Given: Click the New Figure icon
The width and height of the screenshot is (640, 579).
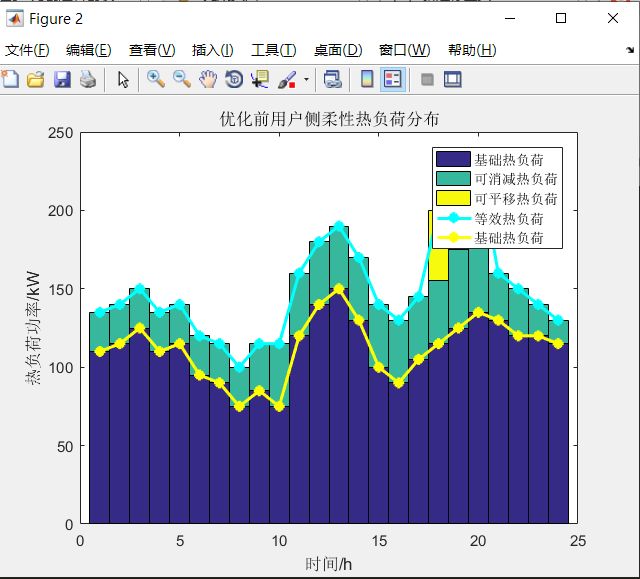Looking at the screenshot, I should [10, 79].
